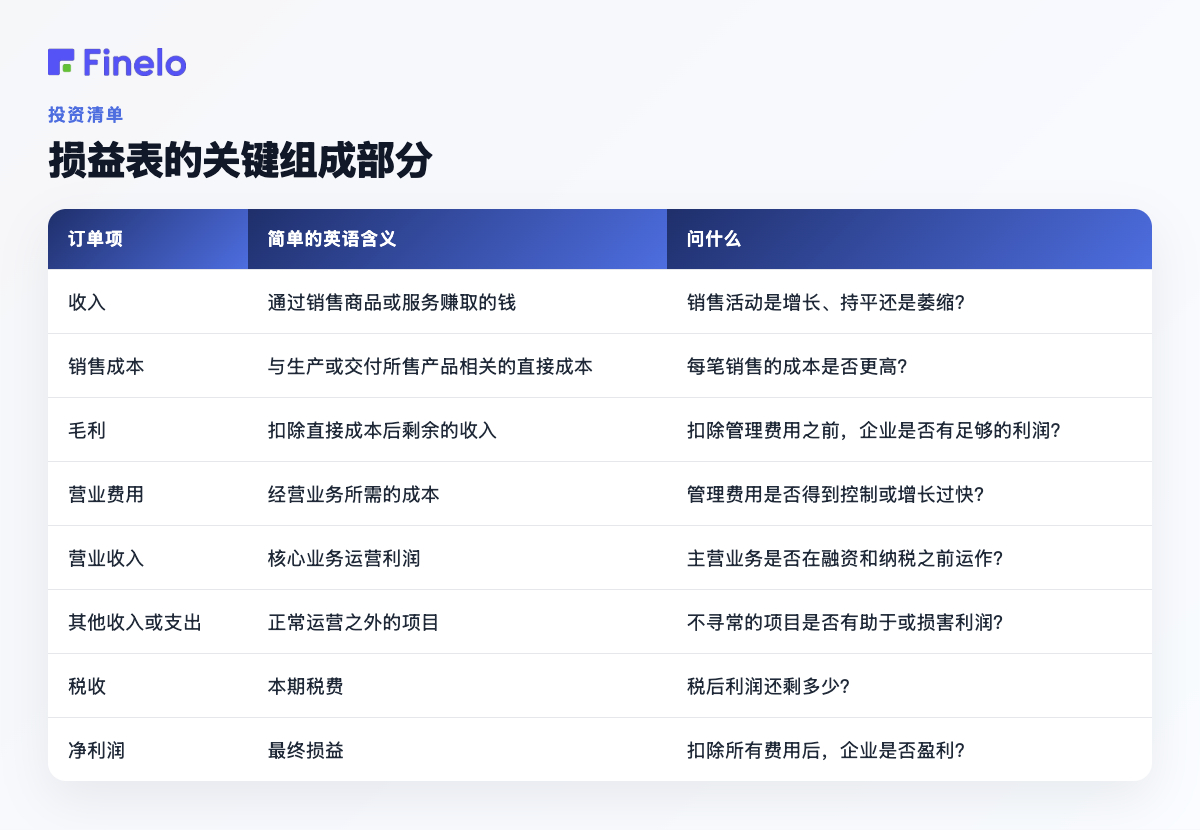
Task: Click the cell 本期税费
Action: pyautogui.click(x=306, y=686)
